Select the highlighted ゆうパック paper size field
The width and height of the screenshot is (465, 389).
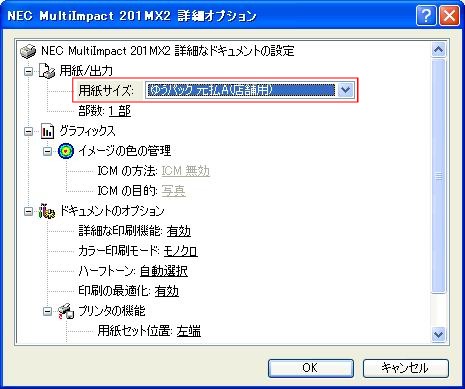[x=240, y=90]
